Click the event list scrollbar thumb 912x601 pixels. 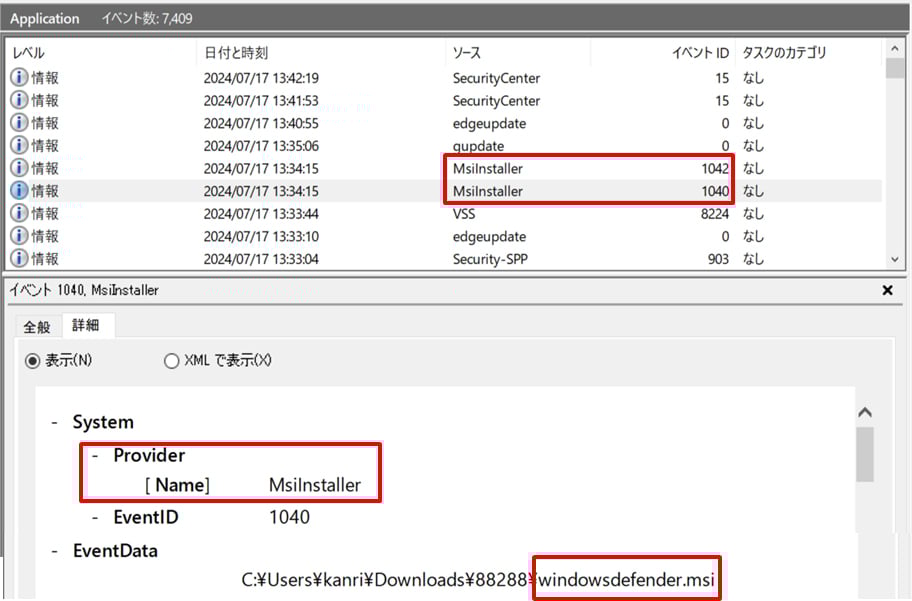tap(895, 69)
